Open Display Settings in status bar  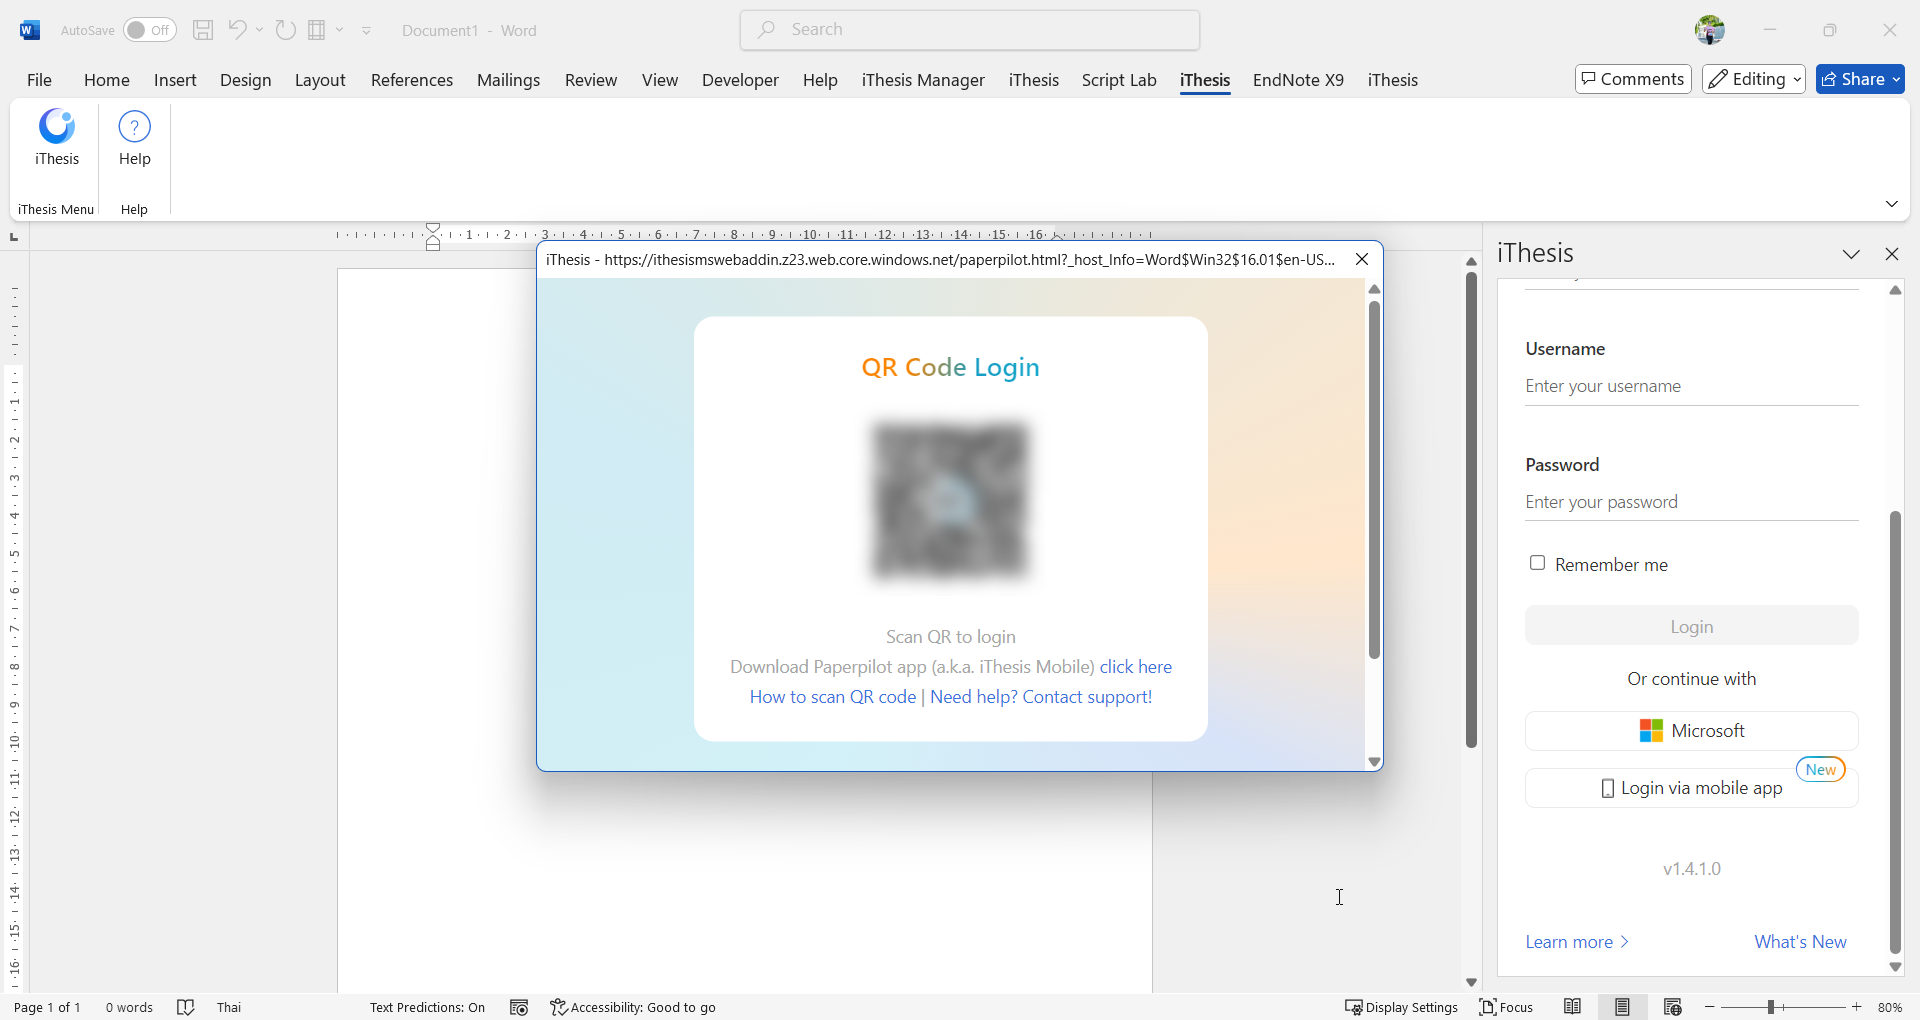pos(1401,1007)
